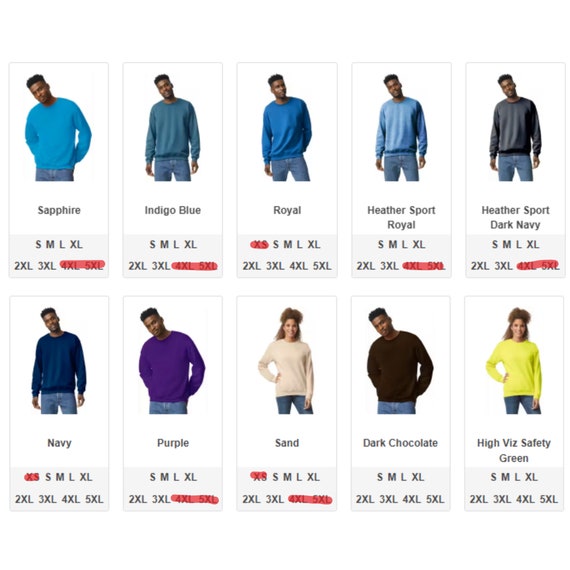Open the Navy sweatshirt thumbnail

[x=59, y=361]
